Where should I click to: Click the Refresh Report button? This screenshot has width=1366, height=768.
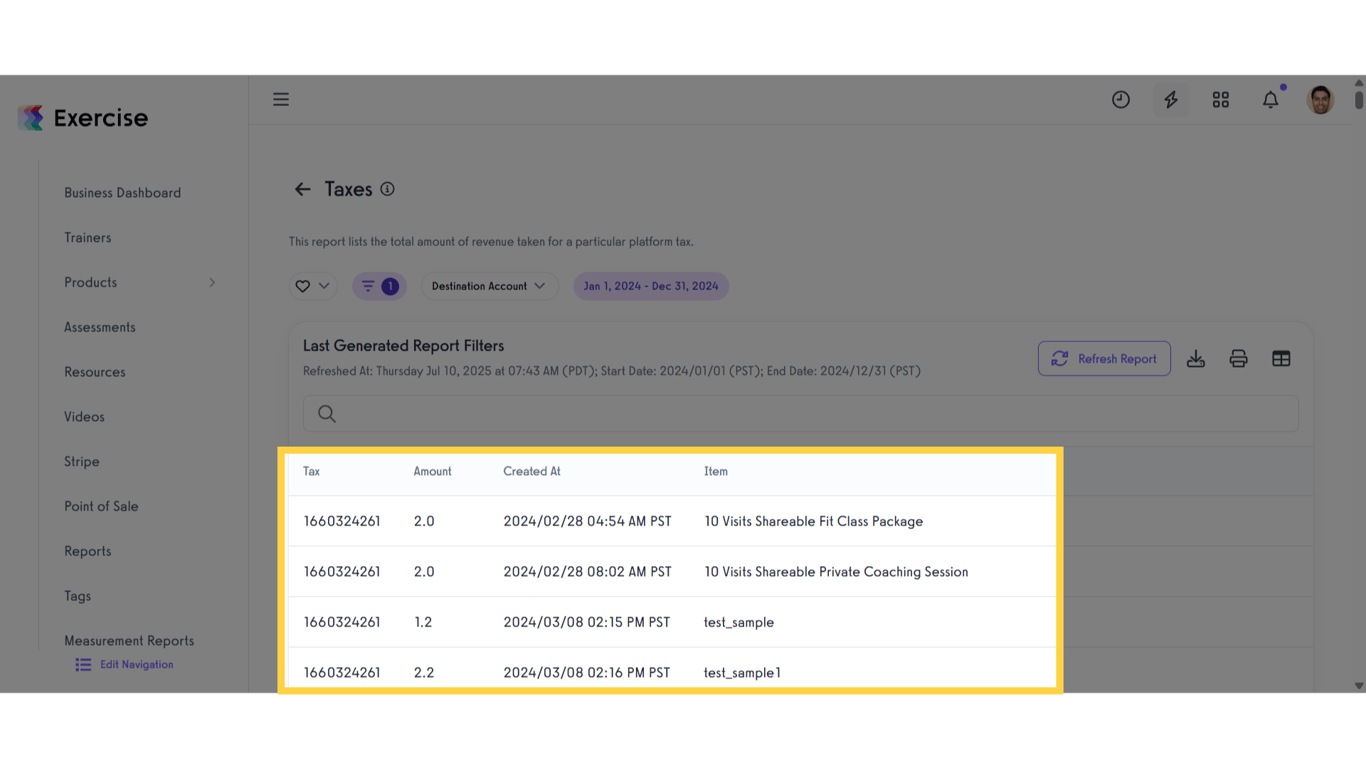(x=1104, y=359)
